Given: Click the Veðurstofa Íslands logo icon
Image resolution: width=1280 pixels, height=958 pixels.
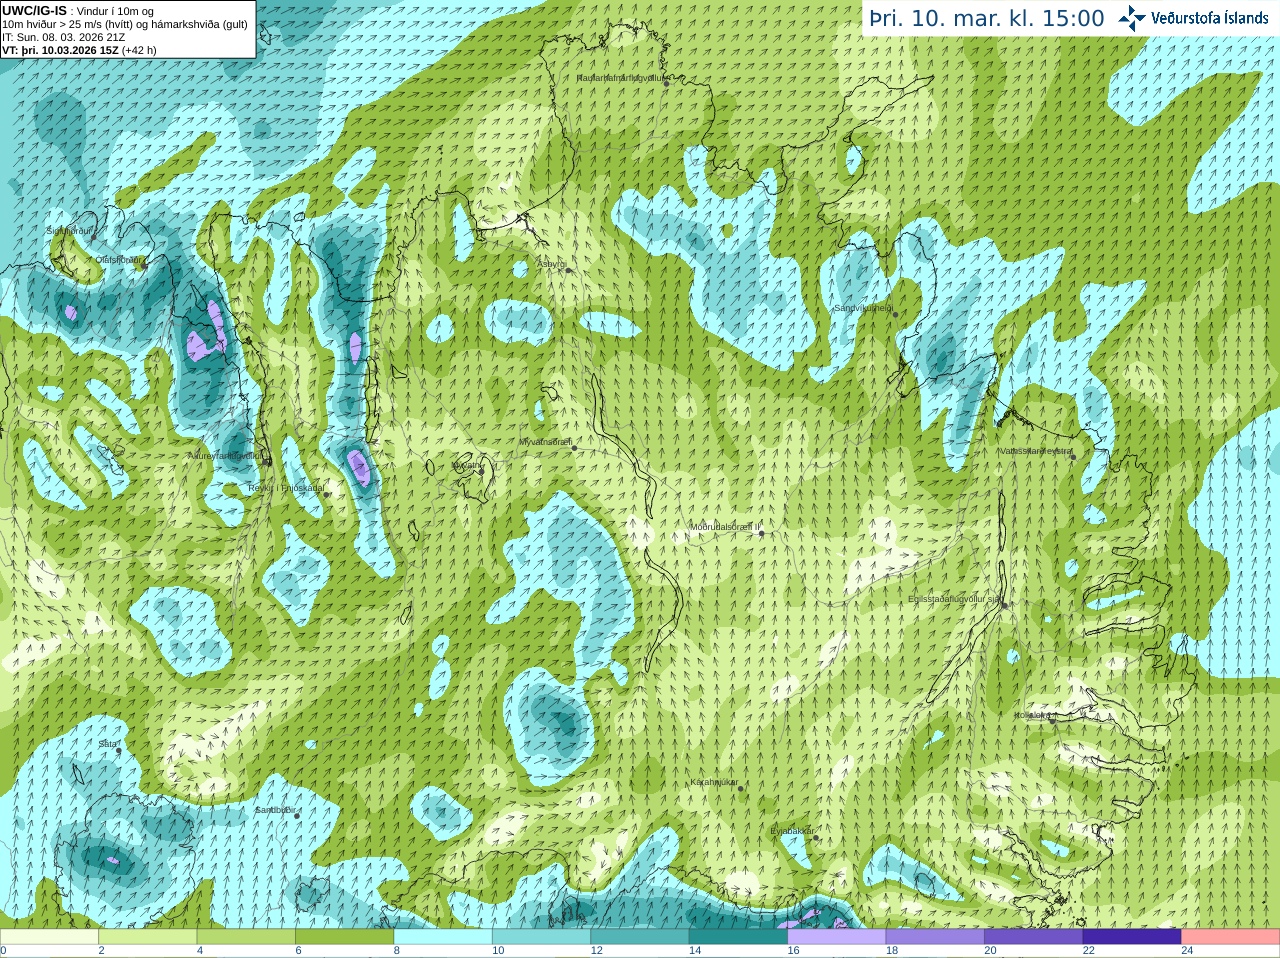Looking at the screenshot, I should [1132, 18].
